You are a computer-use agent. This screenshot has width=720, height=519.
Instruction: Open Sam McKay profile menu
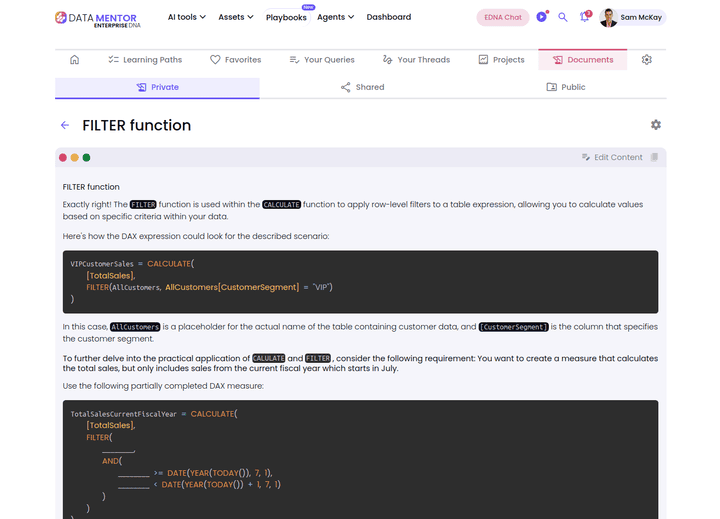(632, 17)
